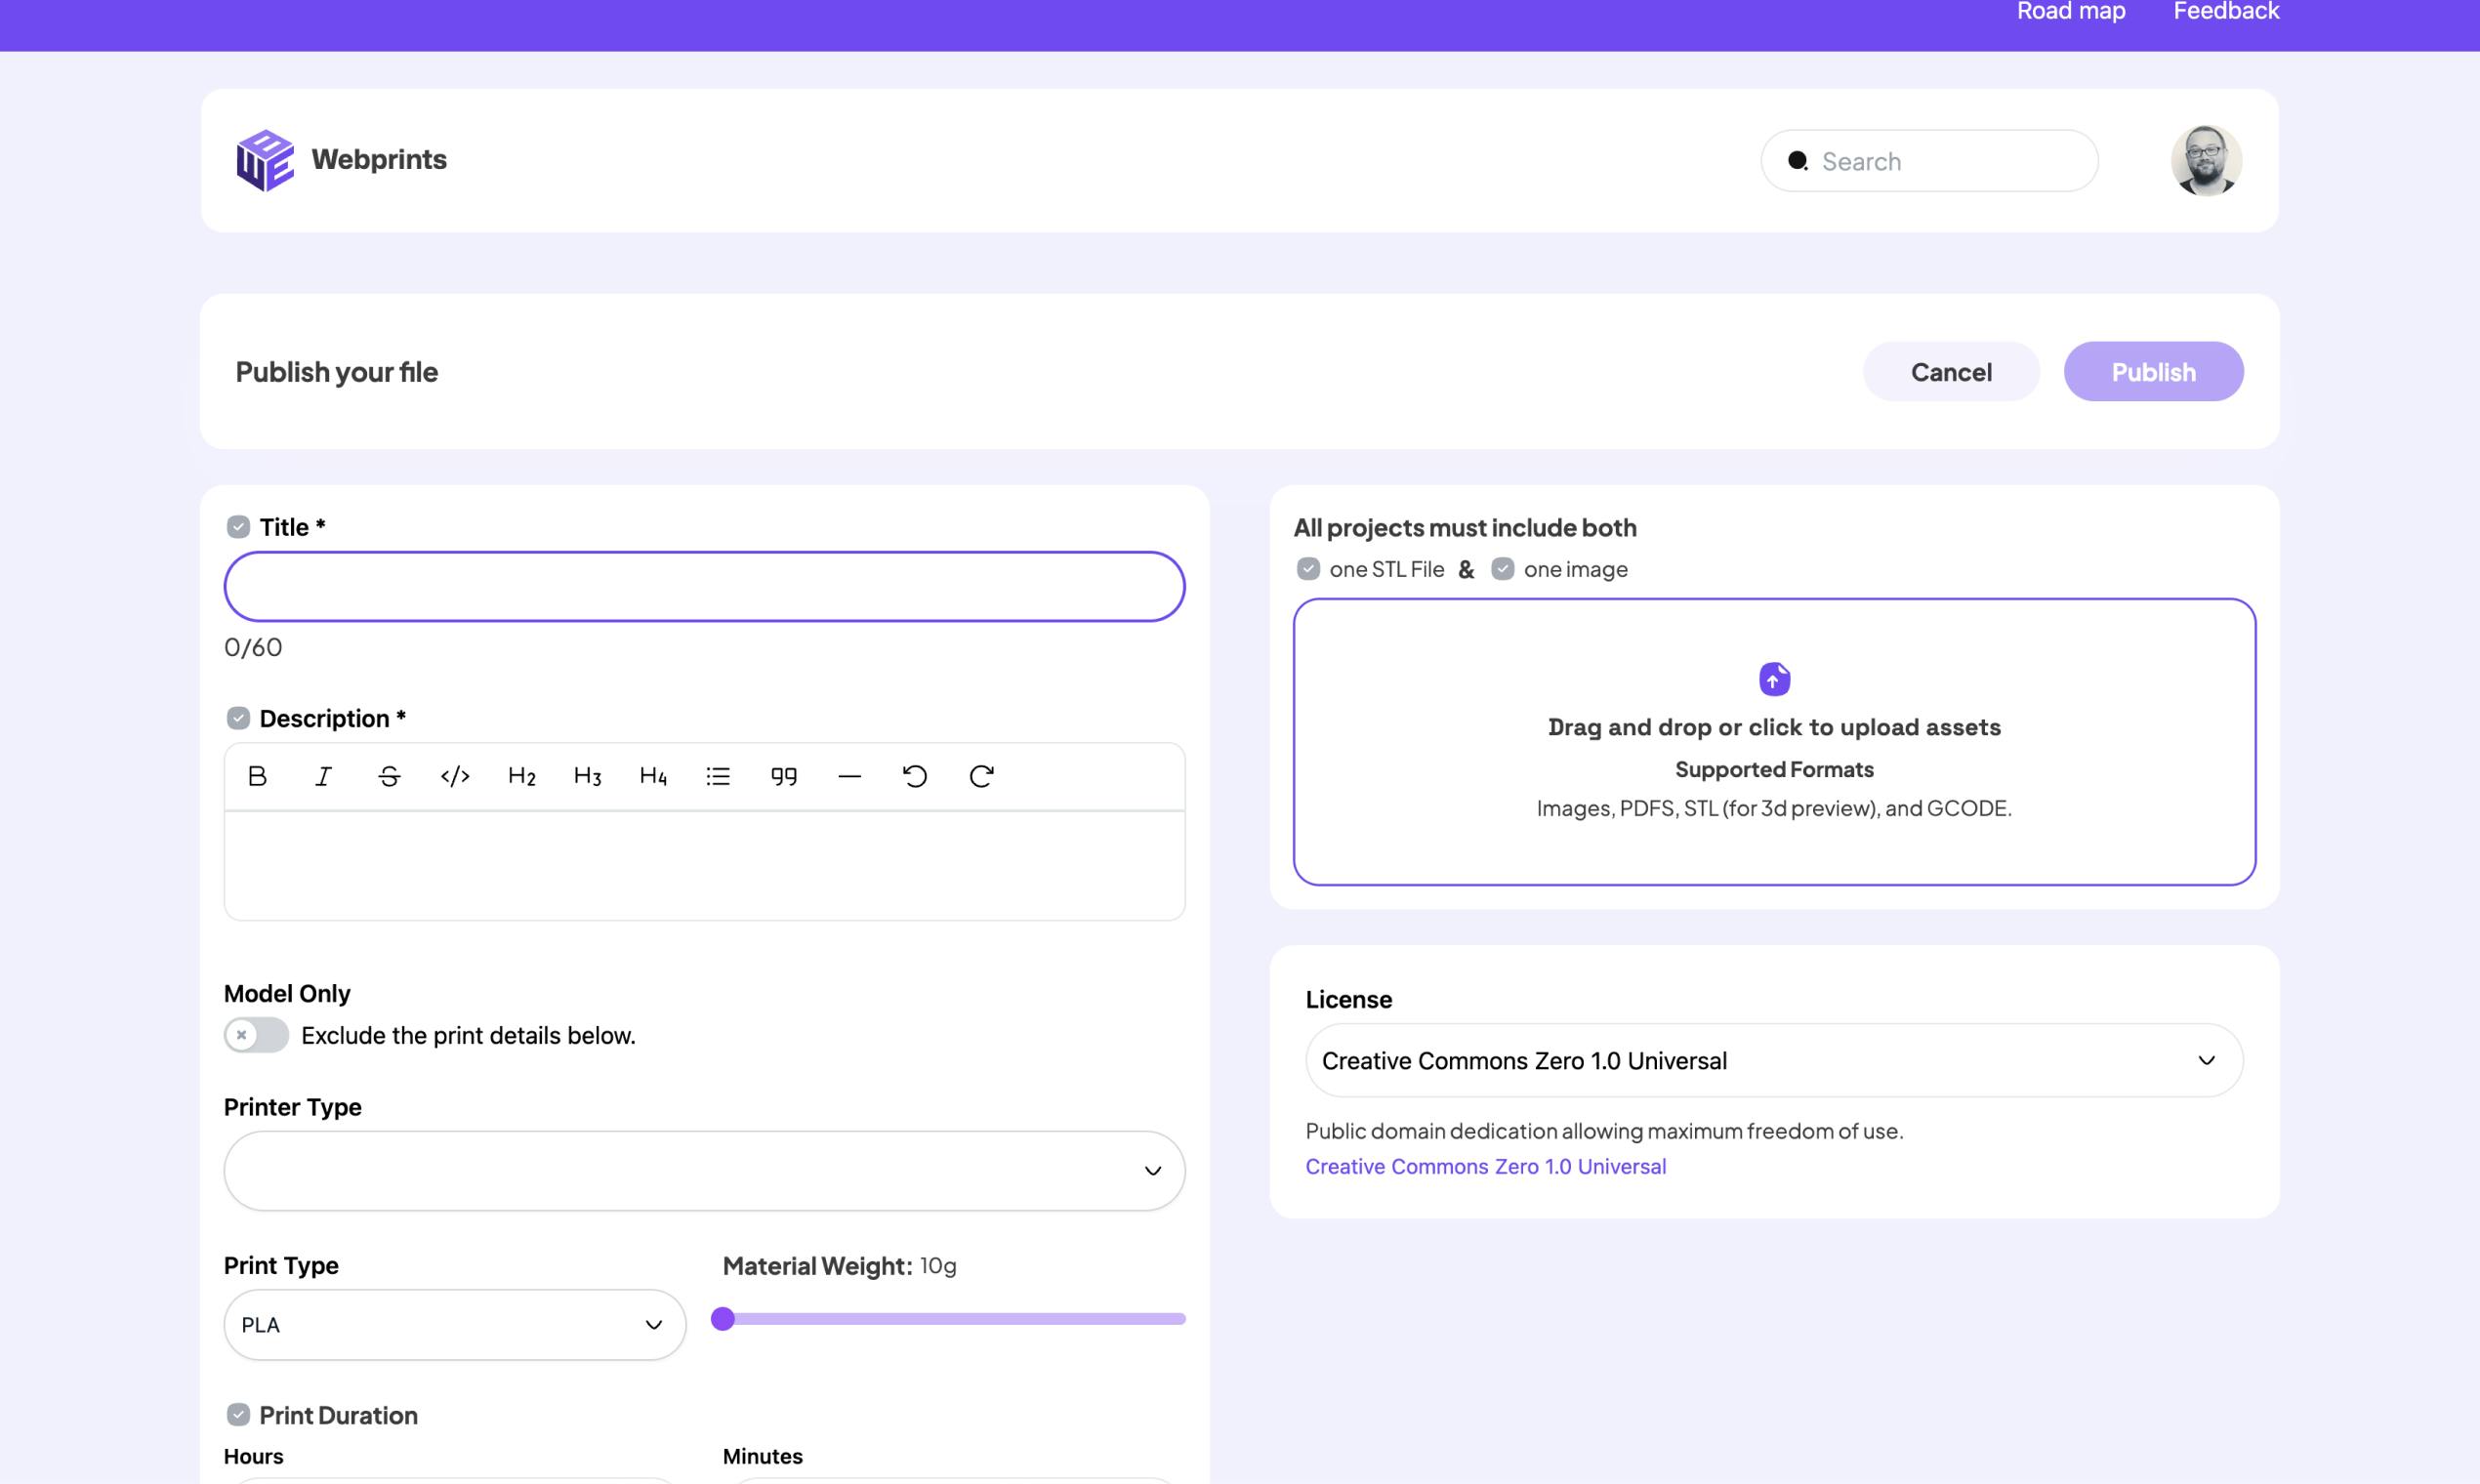The image size is (2480, 1484).
Task: Apply italic formatting in description editor
Action: click(323, 776)
